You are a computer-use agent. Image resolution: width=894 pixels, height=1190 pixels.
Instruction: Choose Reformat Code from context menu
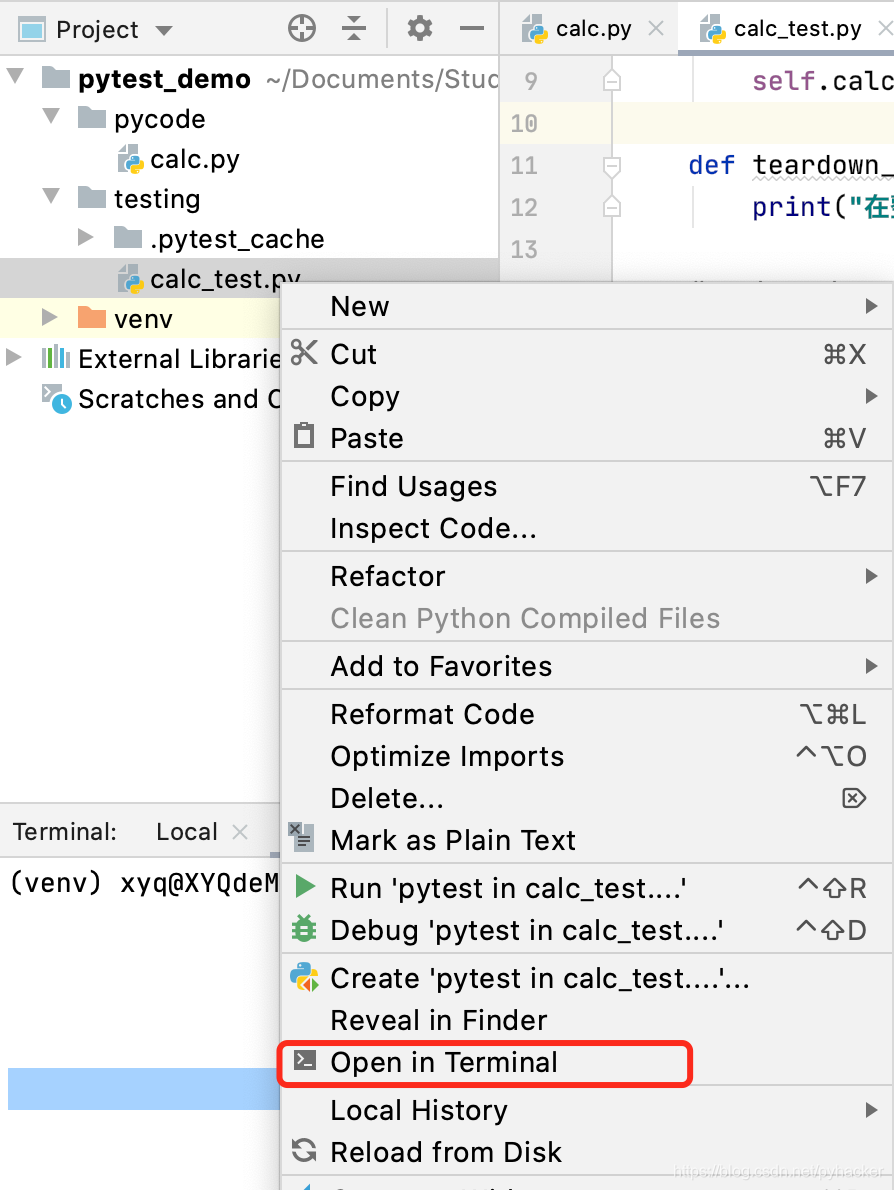pos(432,714)
